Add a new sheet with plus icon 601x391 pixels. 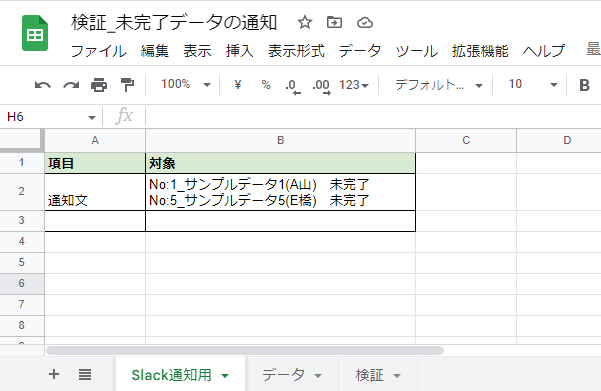pos(54,374)
